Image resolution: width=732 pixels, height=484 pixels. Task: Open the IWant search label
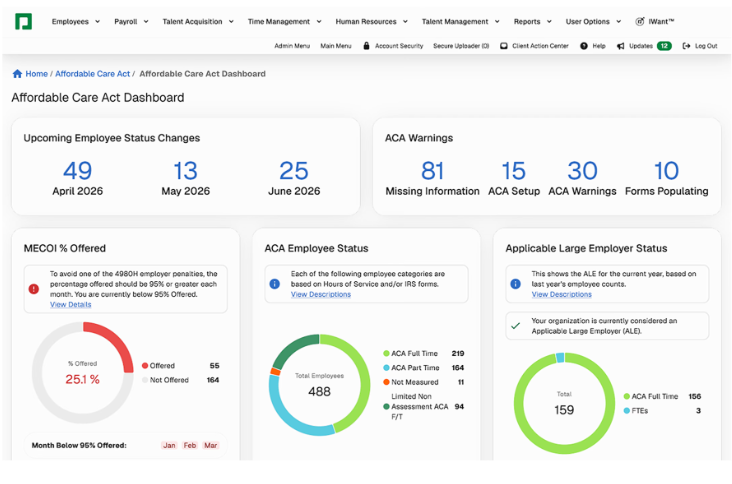(x=661, y=21)
